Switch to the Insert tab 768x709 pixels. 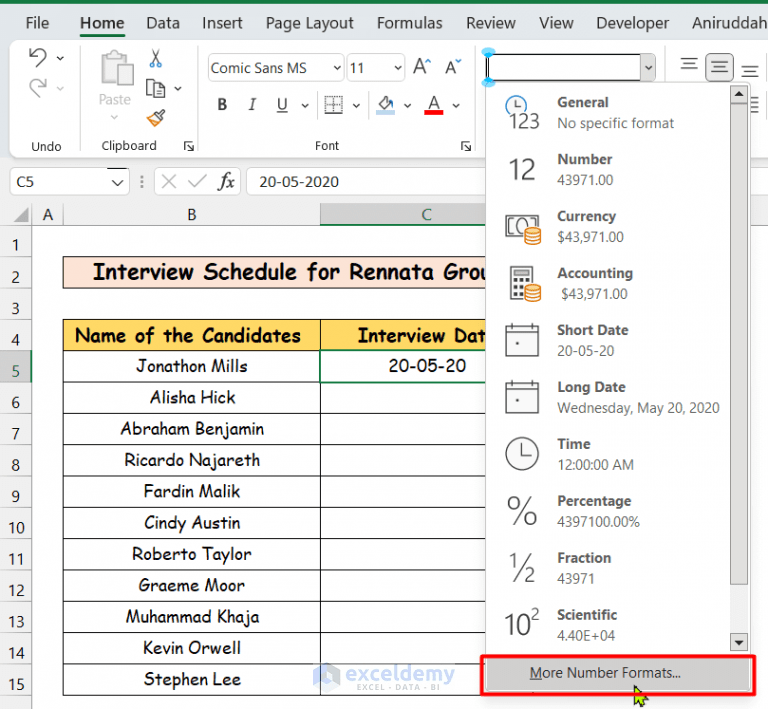tap(222, 23)
